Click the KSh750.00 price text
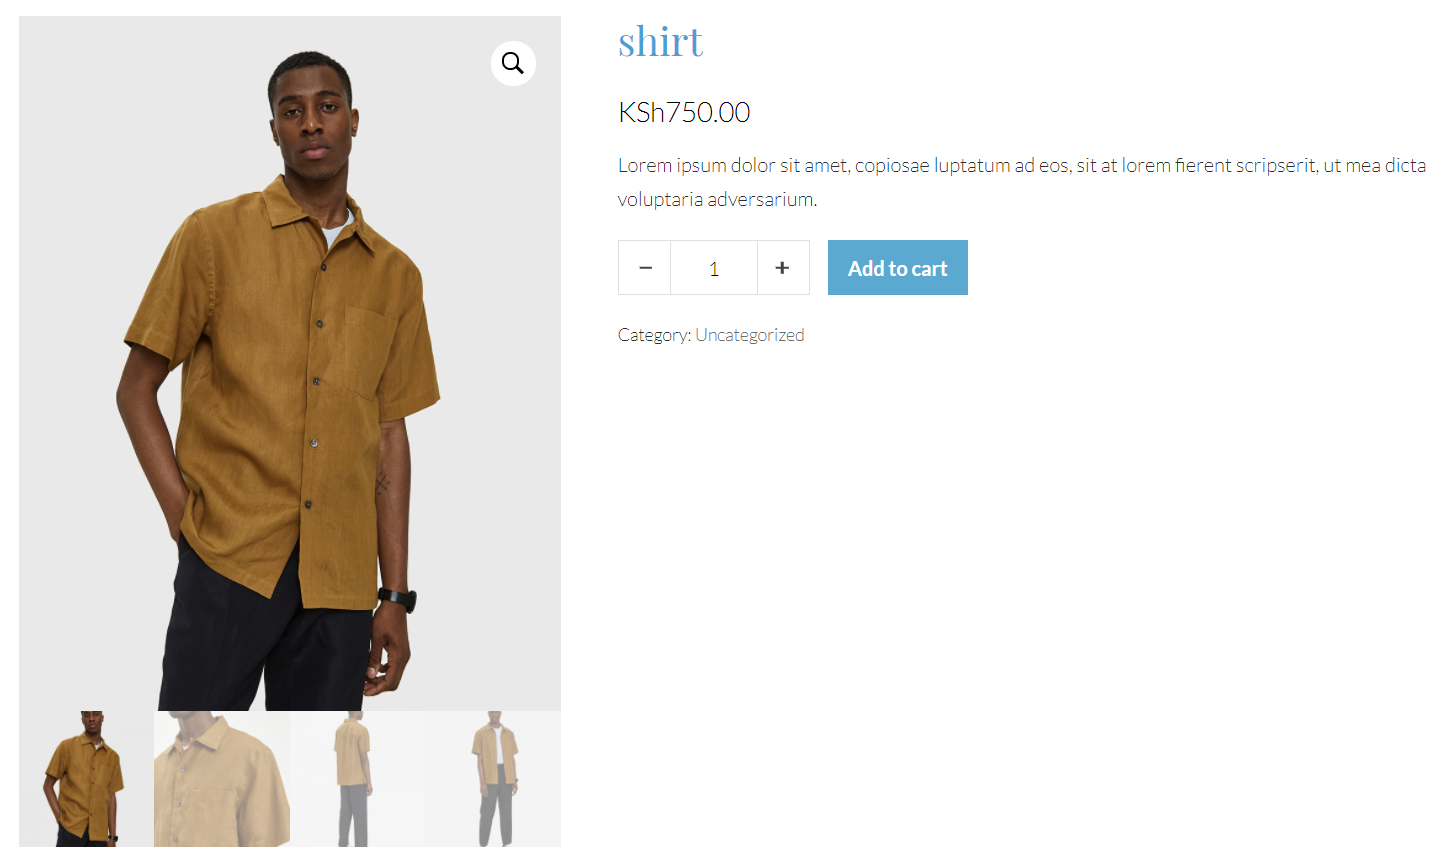 coord(684,112)
